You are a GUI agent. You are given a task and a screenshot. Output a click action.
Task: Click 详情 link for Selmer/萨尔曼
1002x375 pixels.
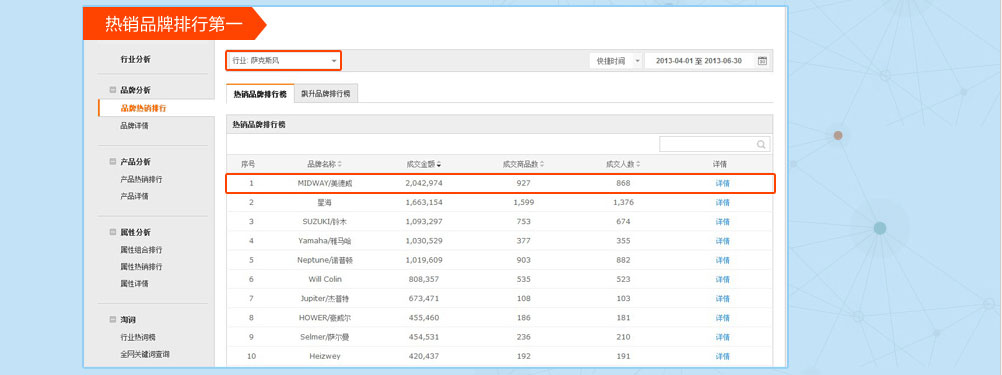point(722,337)
